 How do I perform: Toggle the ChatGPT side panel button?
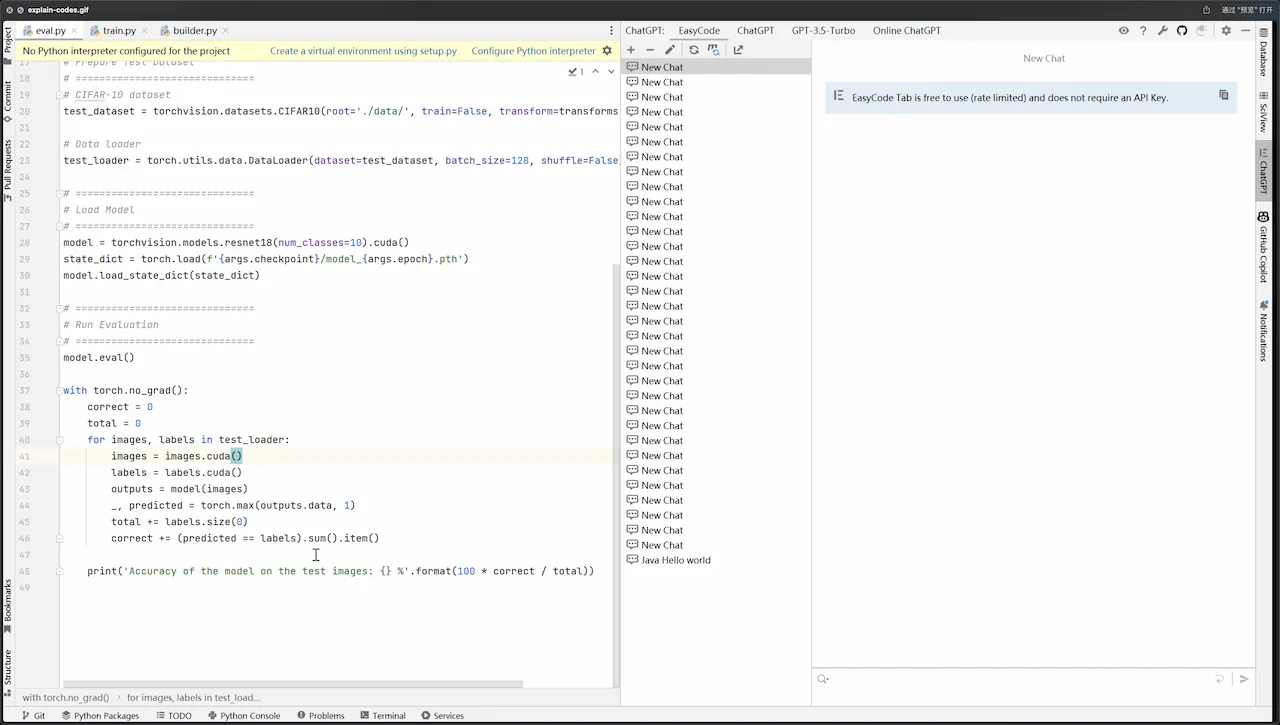click(x=1264, y=172)
